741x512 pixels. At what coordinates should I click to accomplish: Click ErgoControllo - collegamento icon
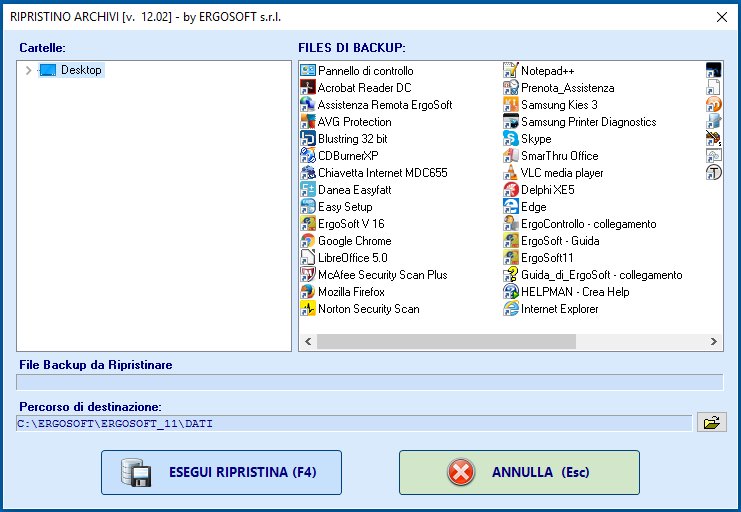(x=510, y=224)
